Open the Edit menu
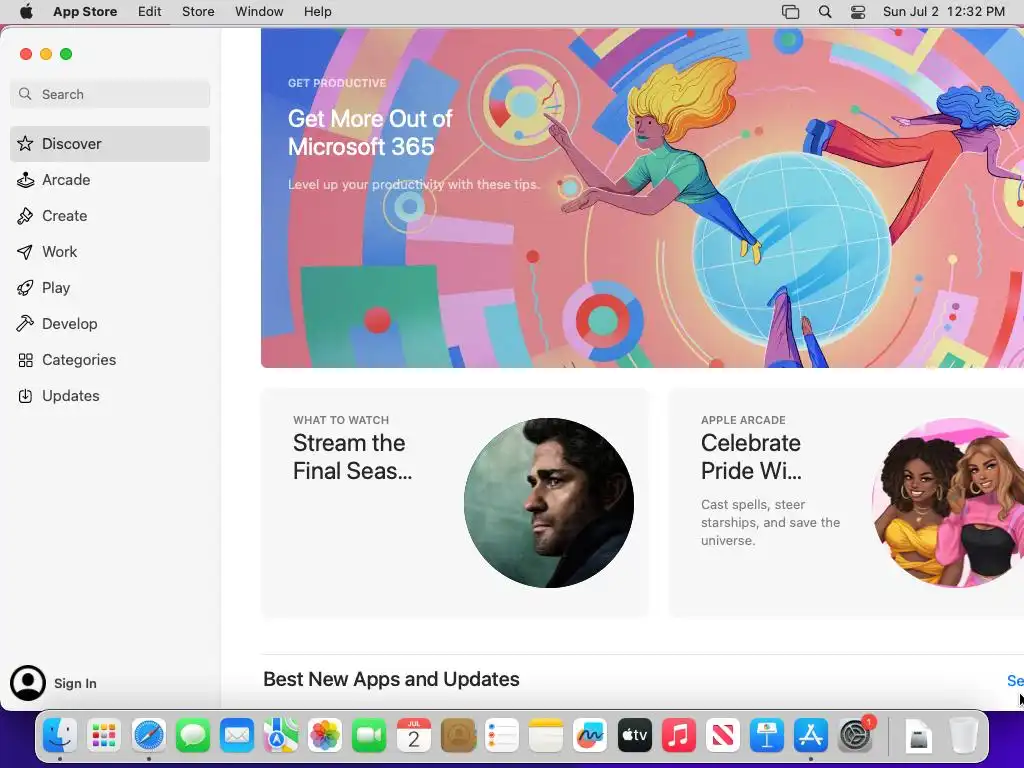 (x=150, y=11)
